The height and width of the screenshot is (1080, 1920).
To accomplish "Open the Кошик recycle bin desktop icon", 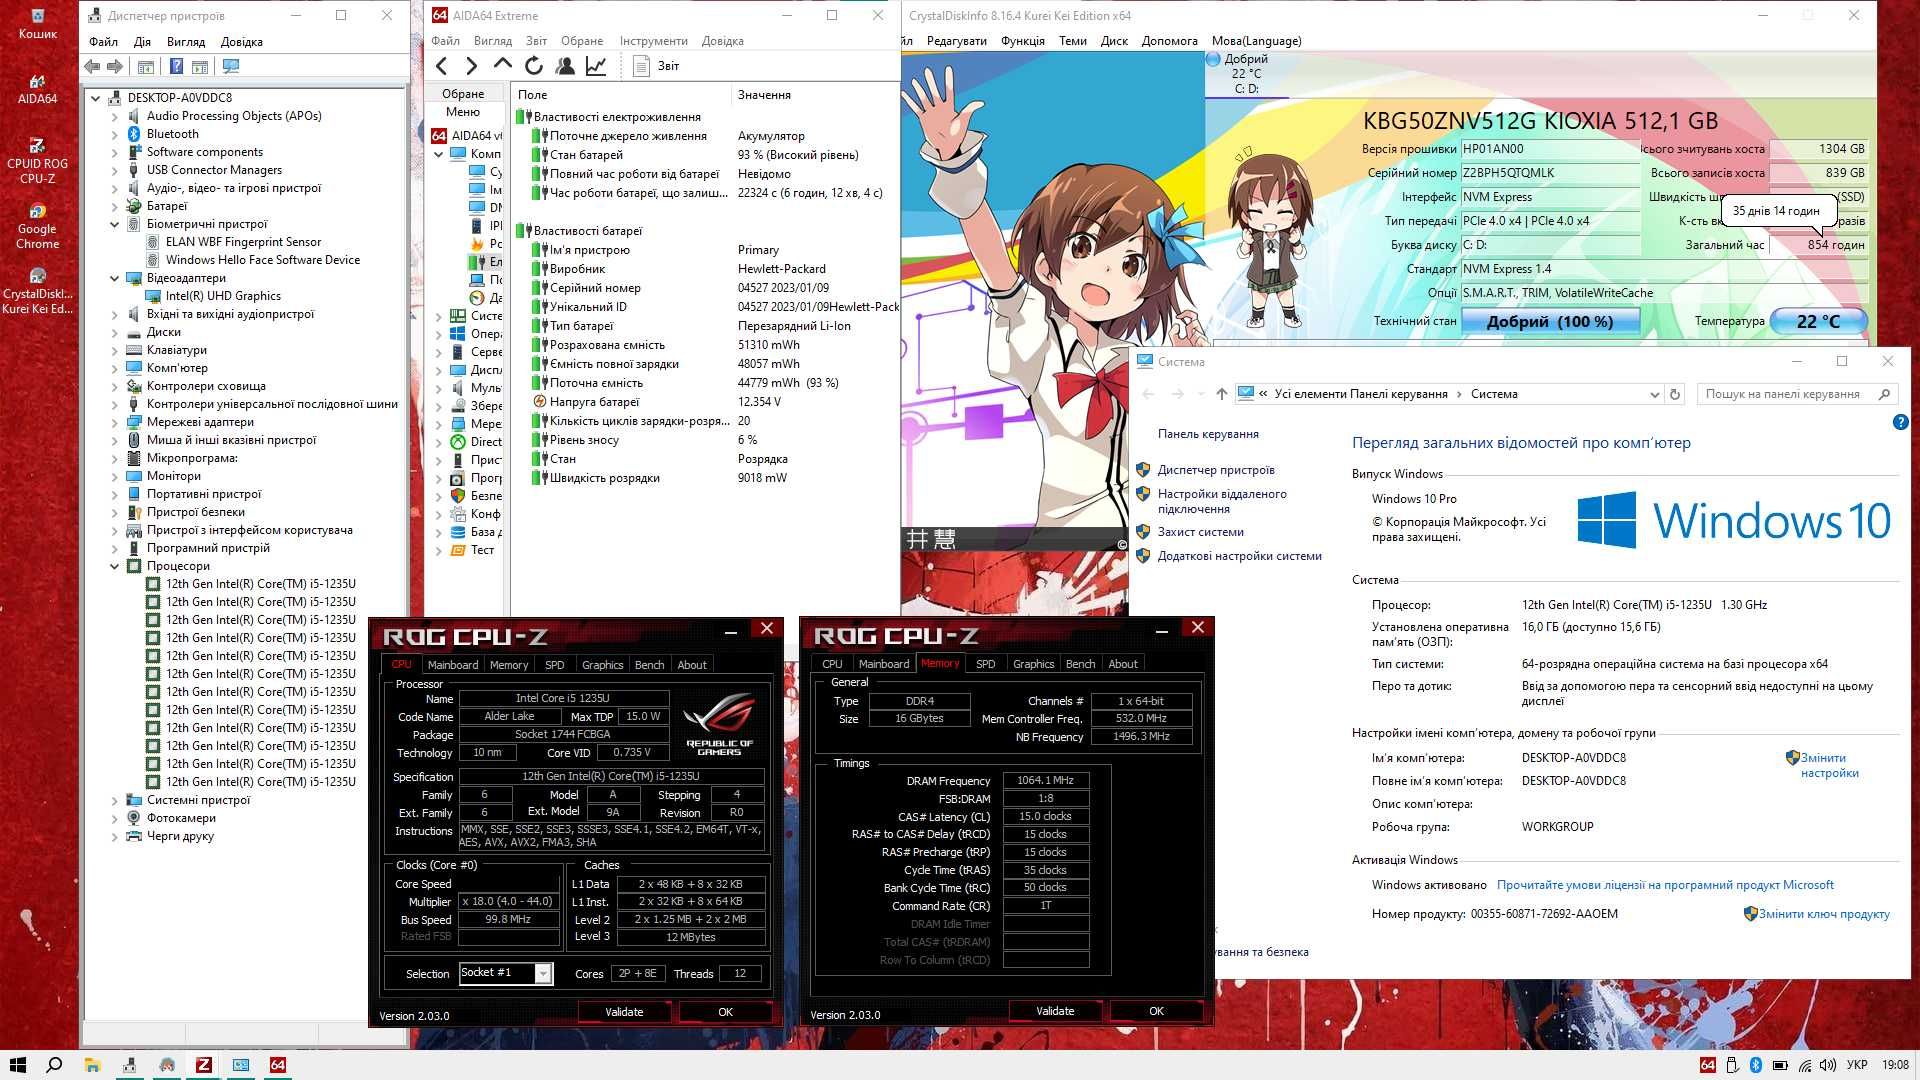I will [38, 24].
